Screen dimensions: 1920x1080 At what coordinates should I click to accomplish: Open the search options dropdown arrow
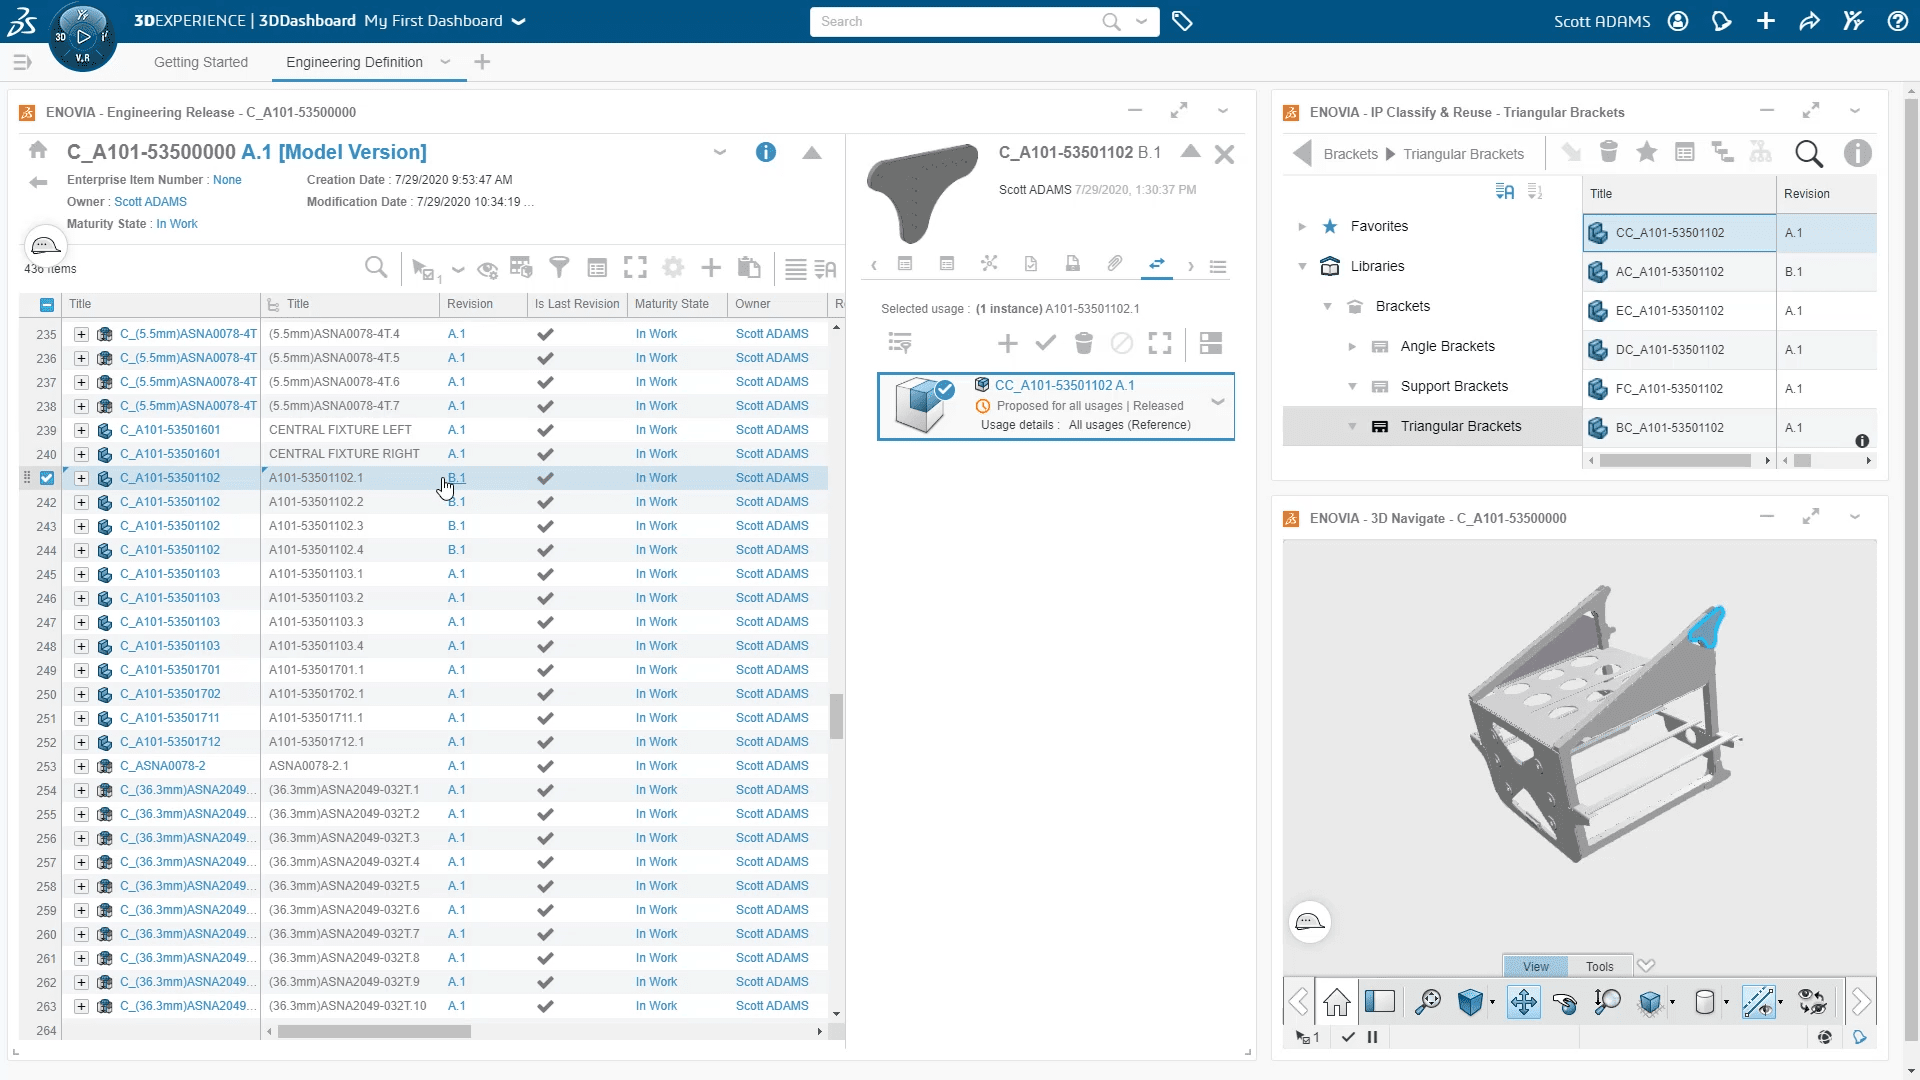point(1141,21)
